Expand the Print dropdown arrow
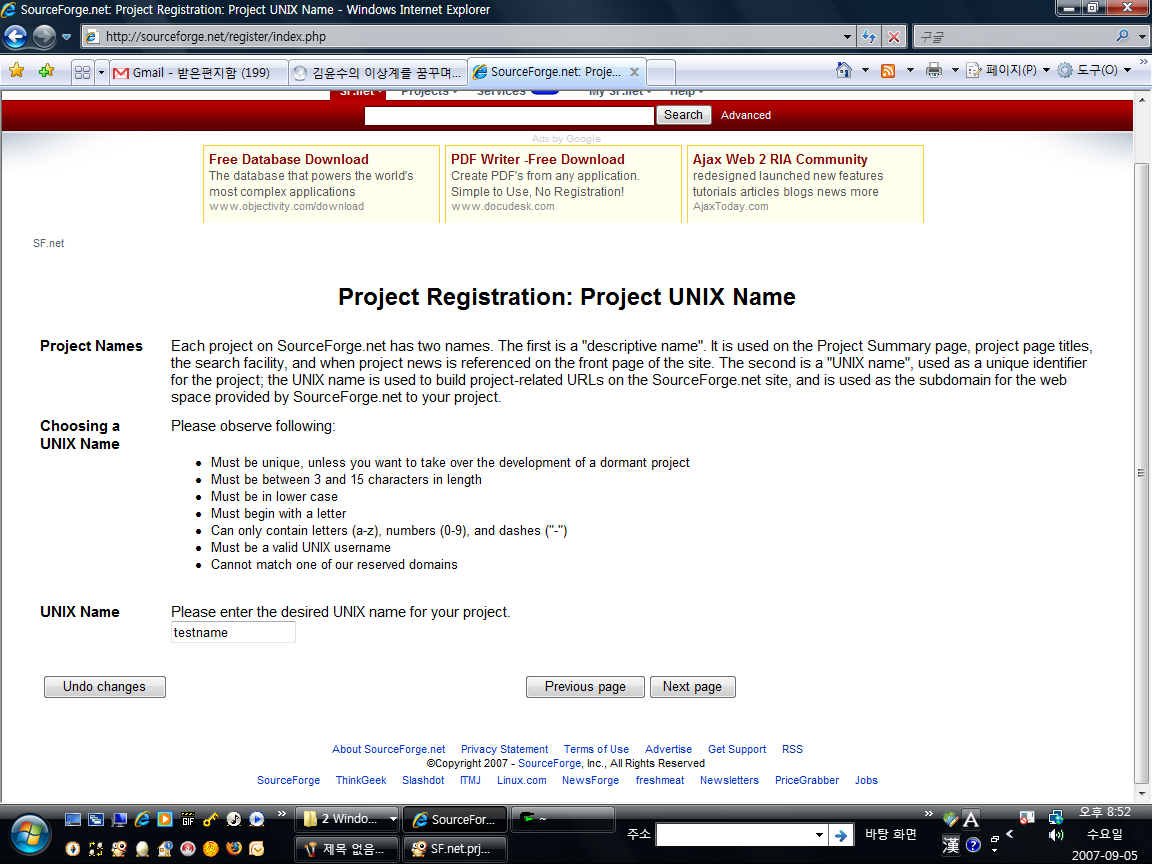This screenshot has height=864, width=1152. (x=955, y=70)
